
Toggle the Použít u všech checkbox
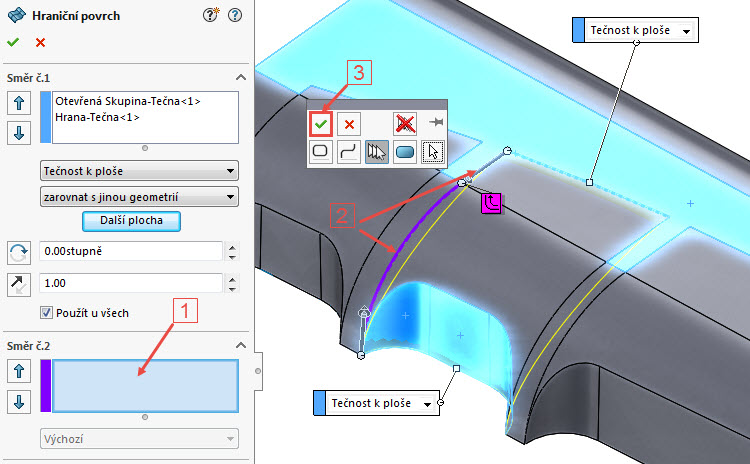46,313
